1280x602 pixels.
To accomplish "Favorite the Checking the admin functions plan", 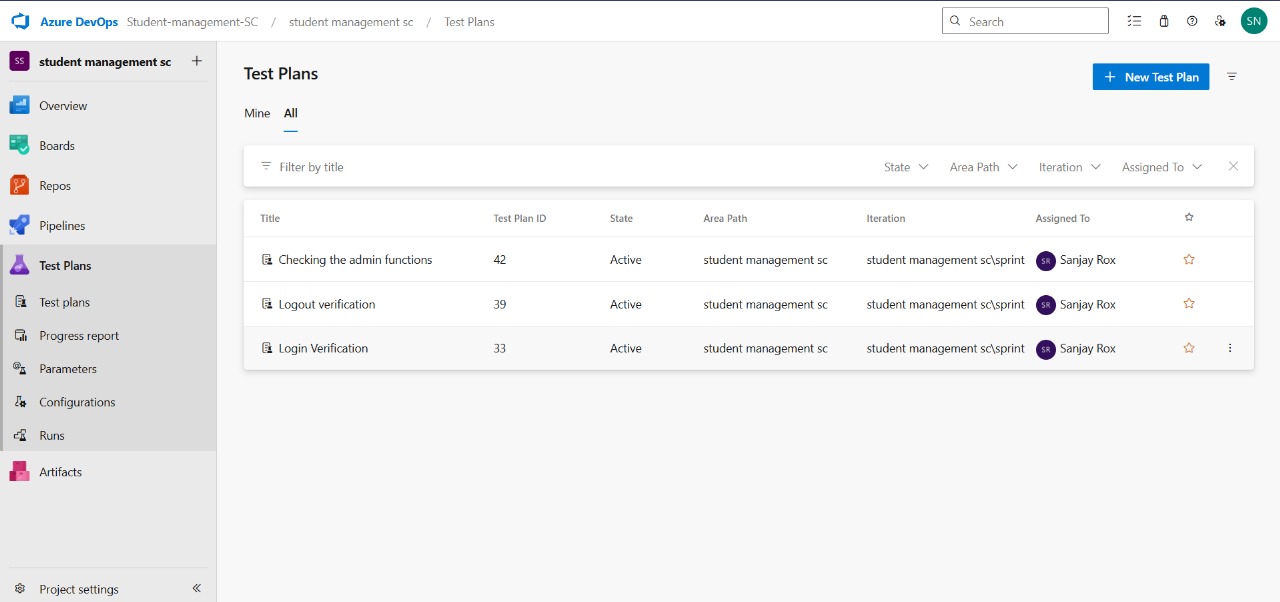I will pyautogui.click(x=1189, y=260).
